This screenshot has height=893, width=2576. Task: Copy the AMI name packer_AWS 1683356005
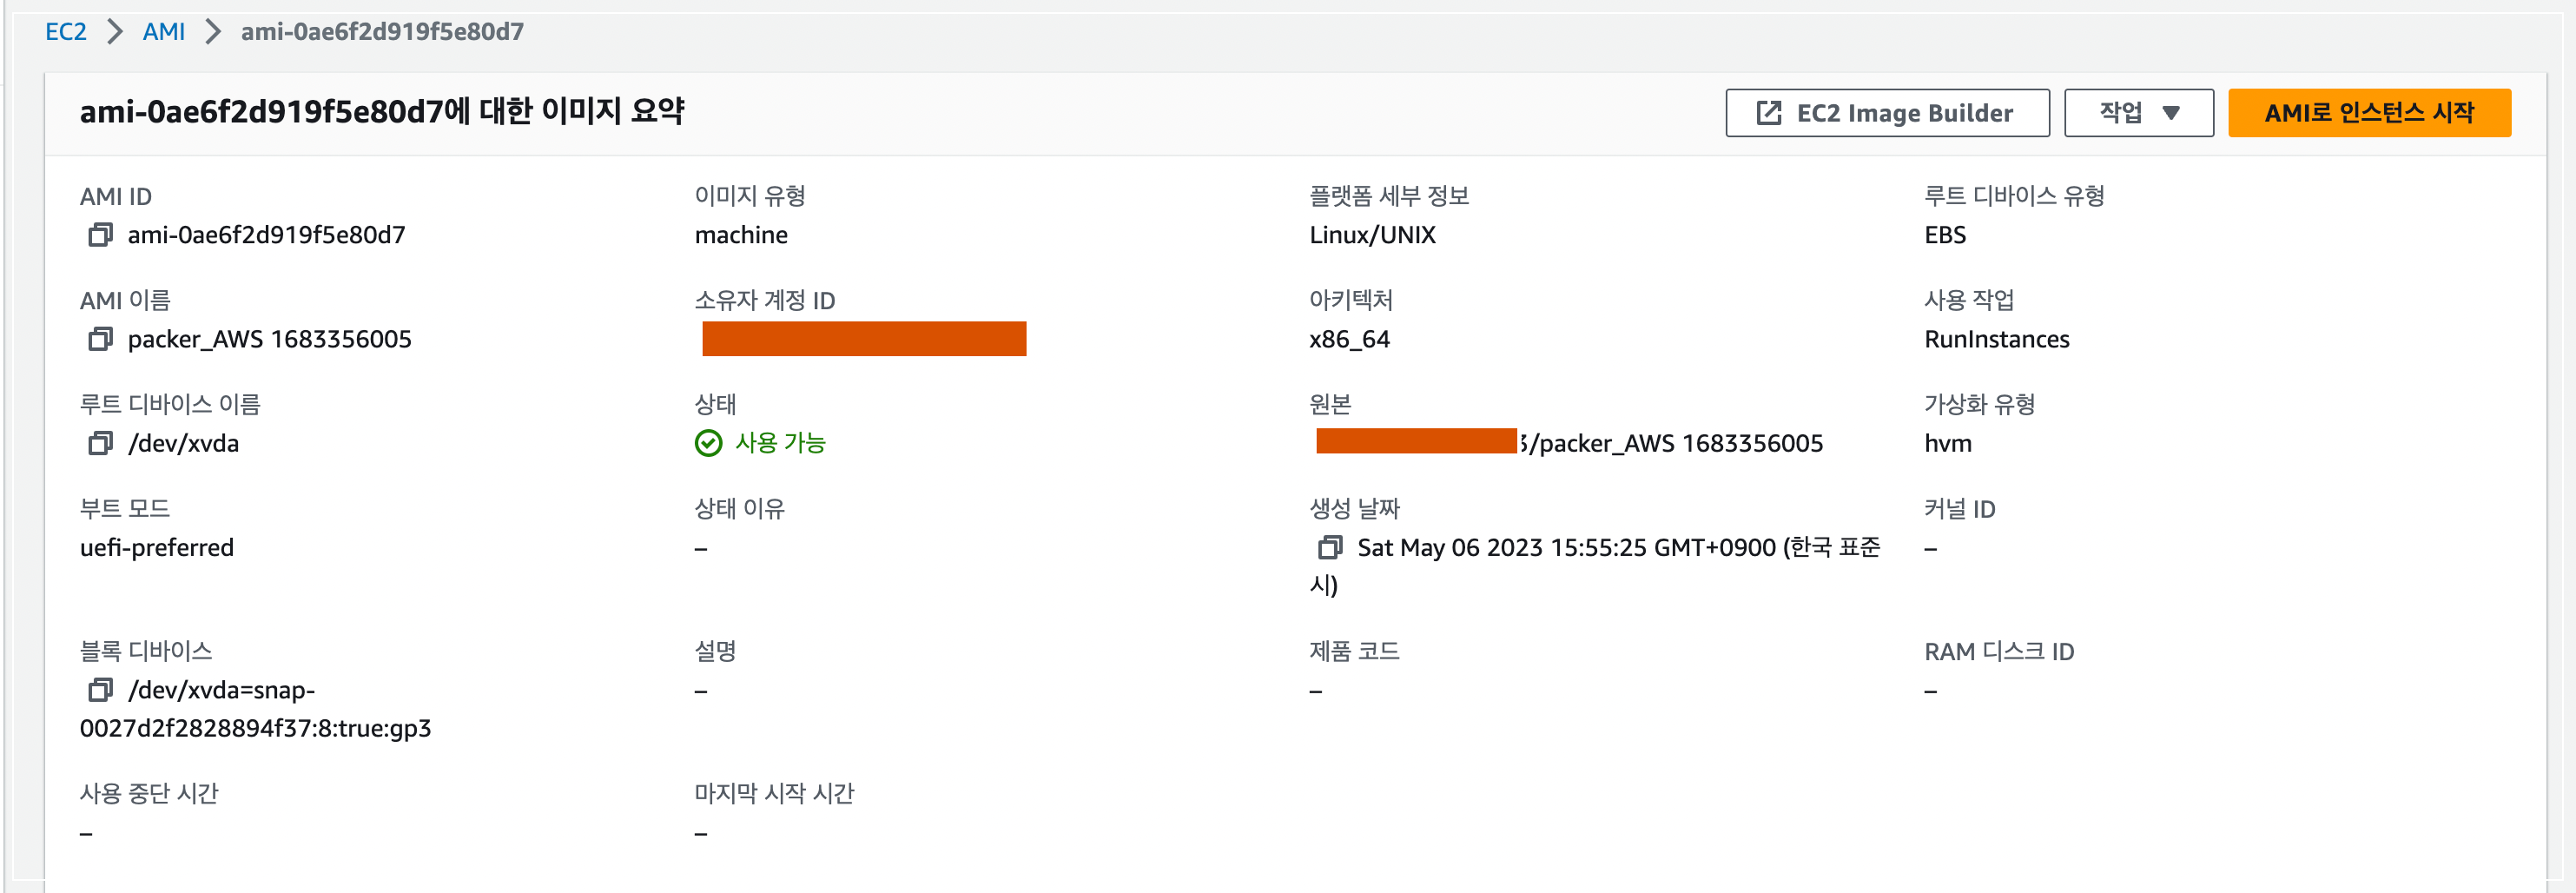tap(100, 339)
